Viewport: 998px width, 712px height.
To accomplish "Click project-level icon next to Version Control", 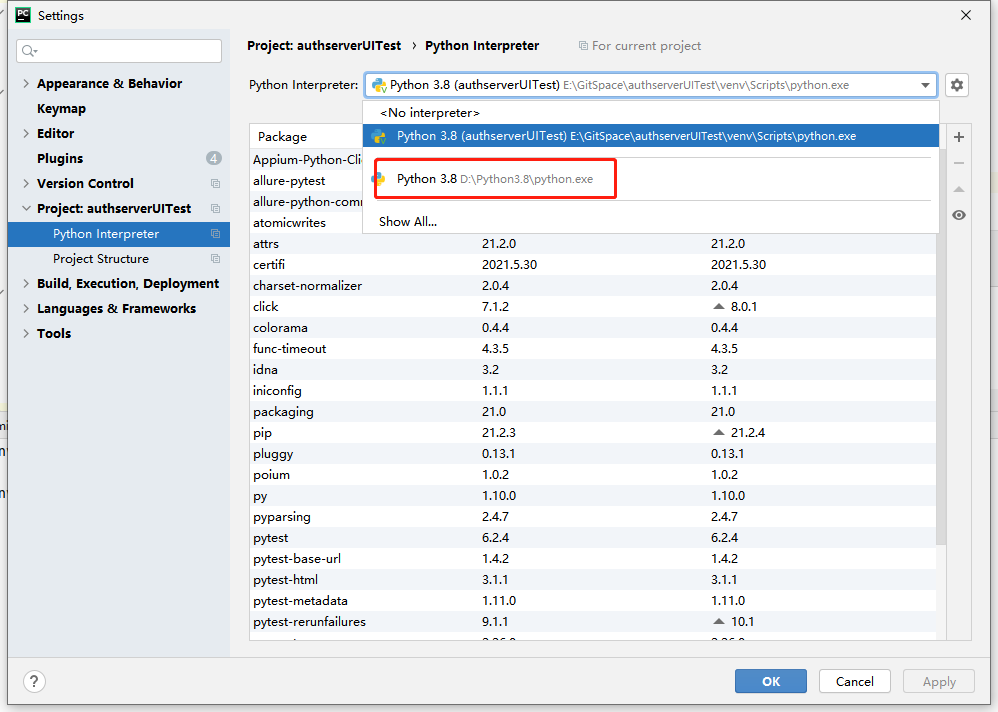I will tap(215, 183).
